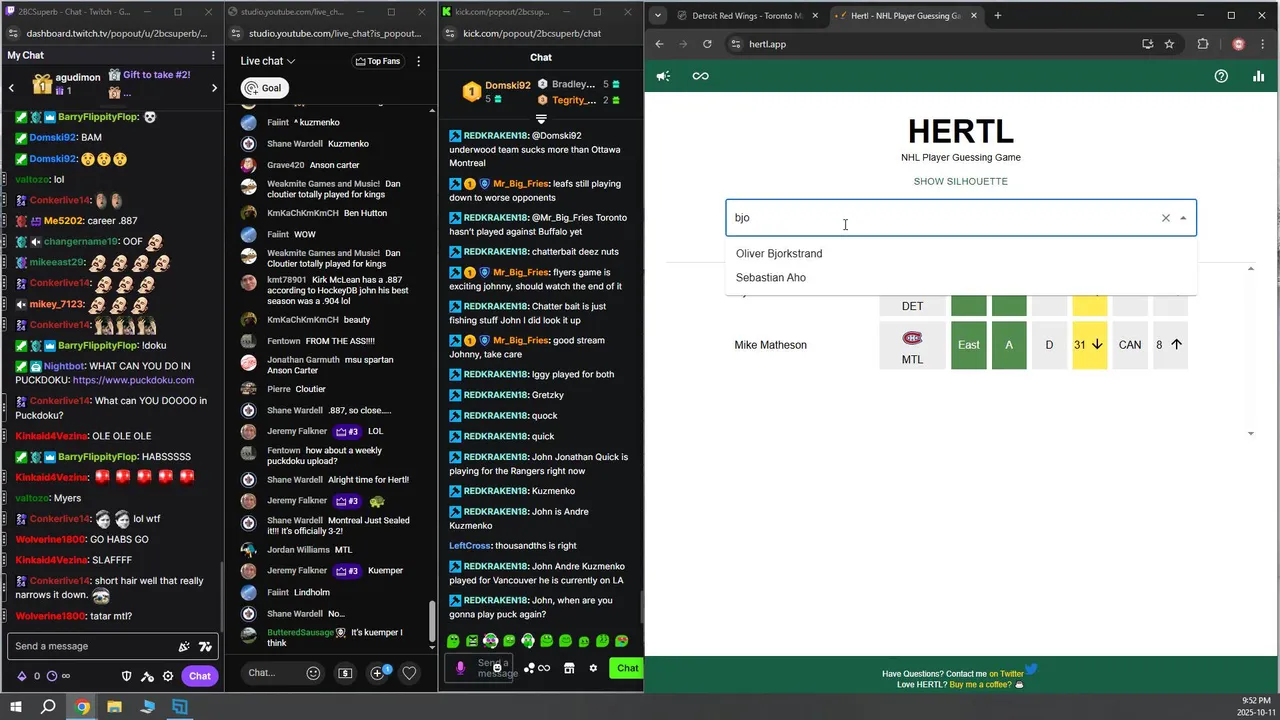The image size is (1280, 720).
Task: Go to next Twitch gift leaderboard item
Action: click(x=214, y=88)
